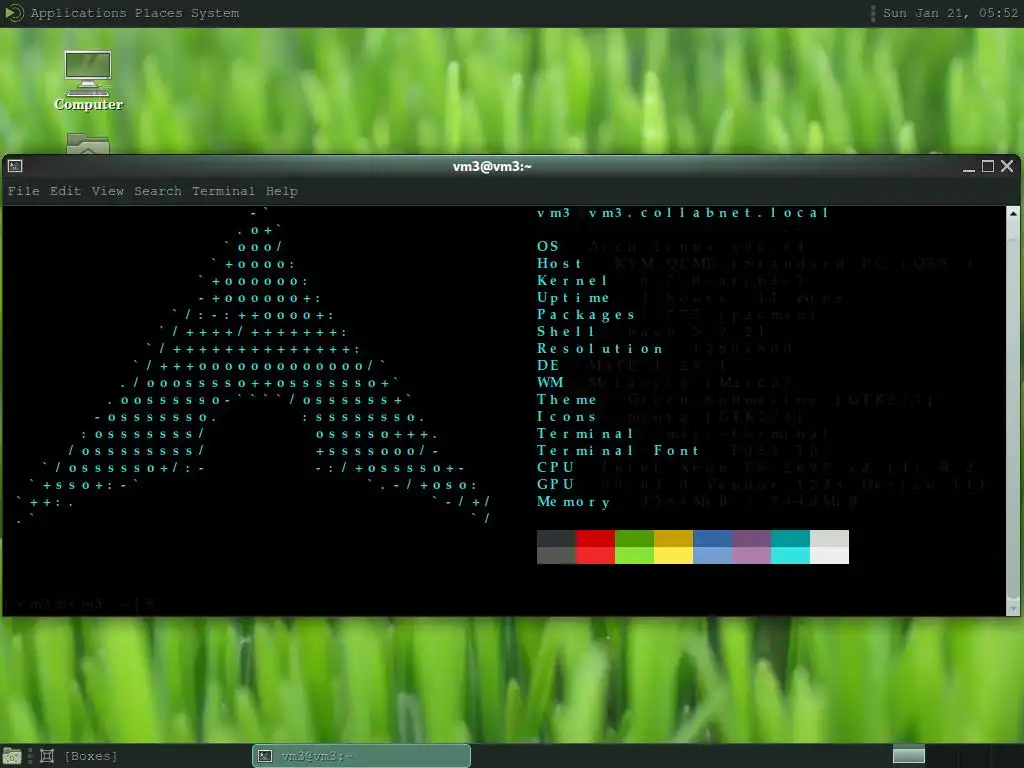Image resolution: width=1024 pixels, height=768 pixels.
Task: Click the bright cyan swatch in the bottom color row
Action: (791, 556)
